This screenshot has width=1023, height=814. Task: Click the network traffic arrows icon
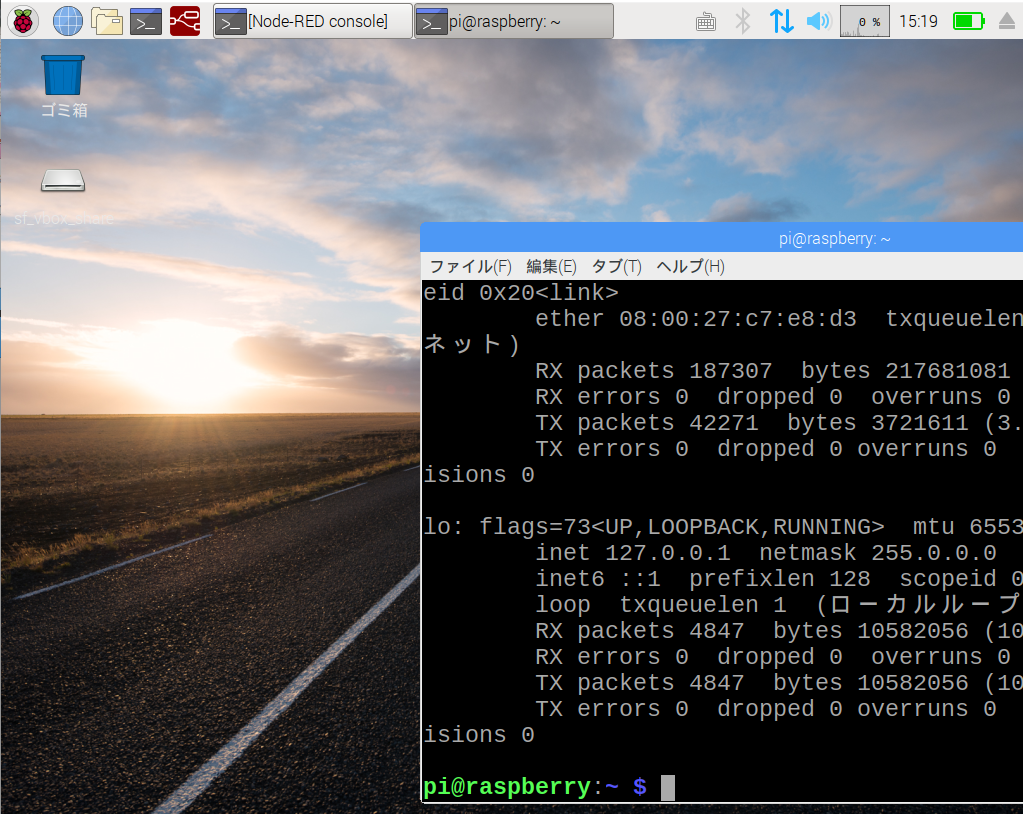780,19
